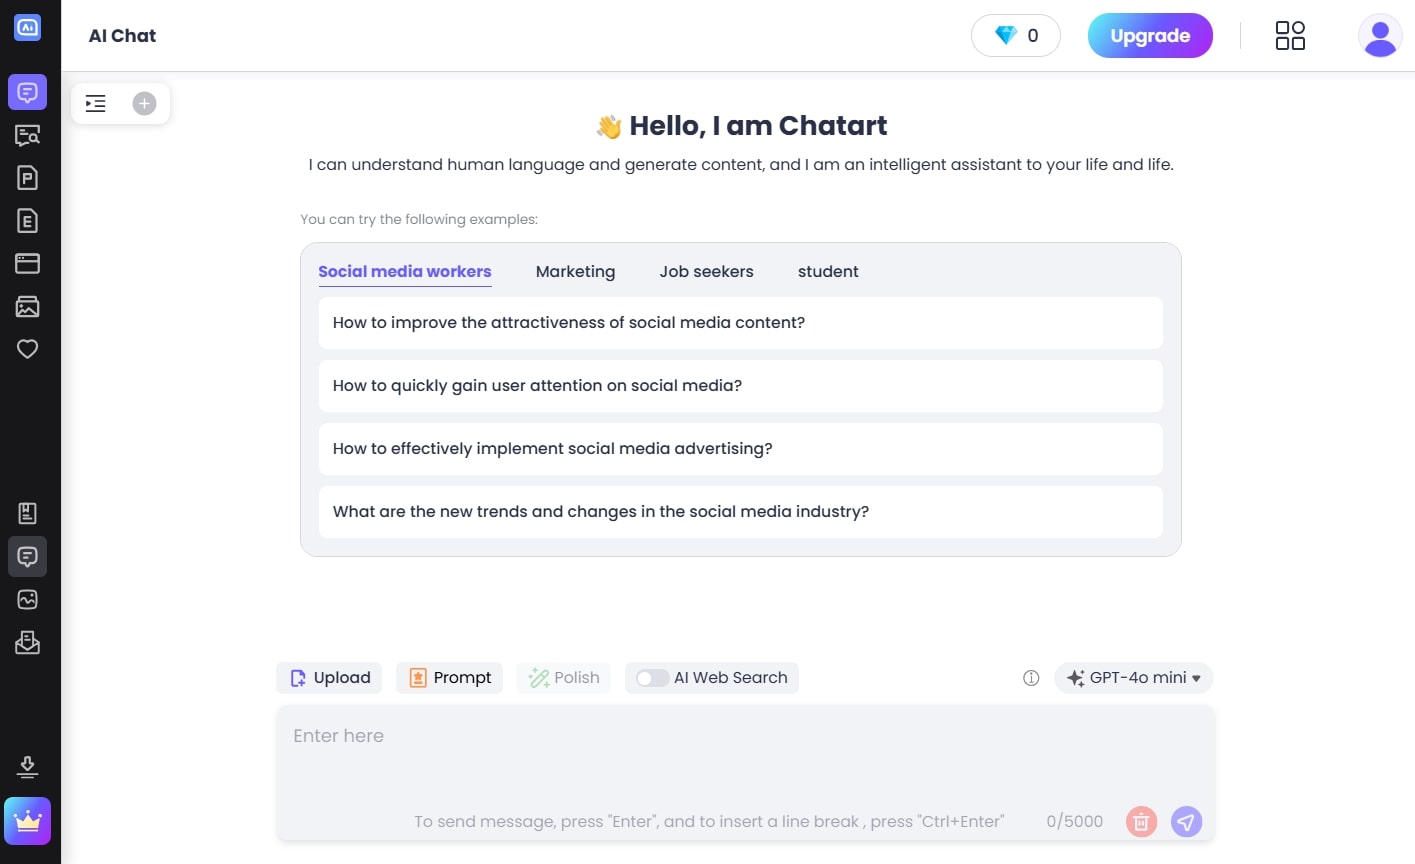Open the favorites heart icon in sidebar
The image size is (1415, 864).
27,349
